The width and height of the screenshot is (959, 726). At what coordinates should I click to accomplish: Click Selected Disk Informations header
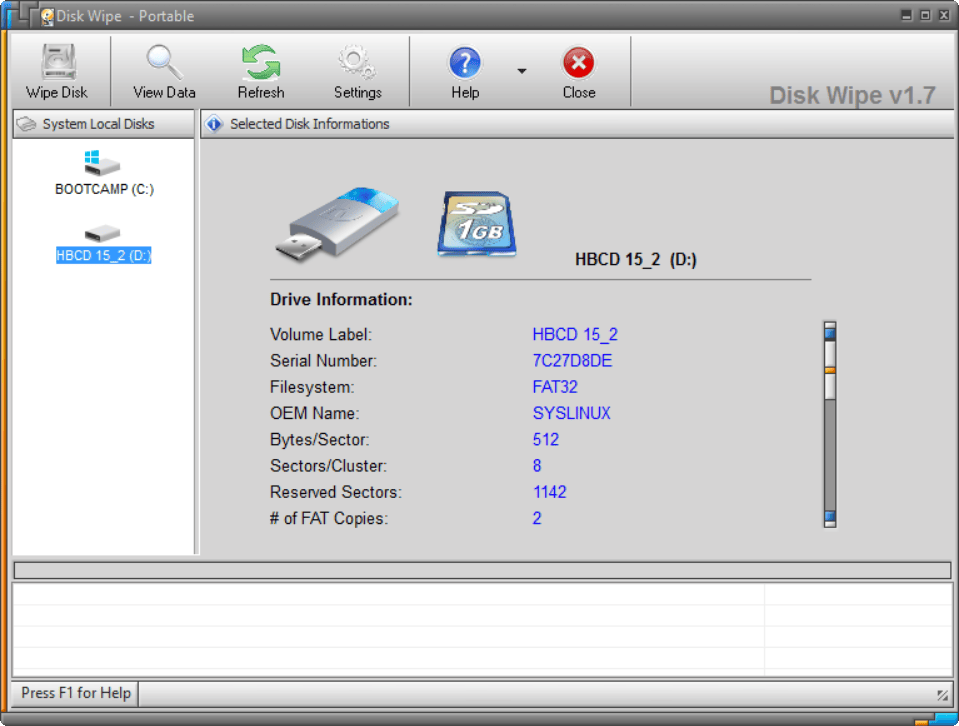[x=577, y=124]
